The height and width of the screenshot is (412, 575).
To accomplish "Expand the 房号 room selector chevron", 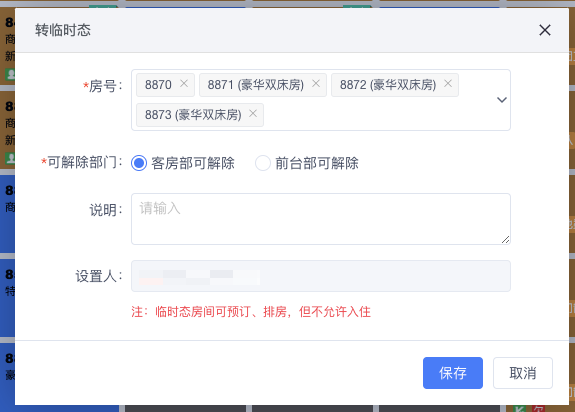I will coord(502,100).
